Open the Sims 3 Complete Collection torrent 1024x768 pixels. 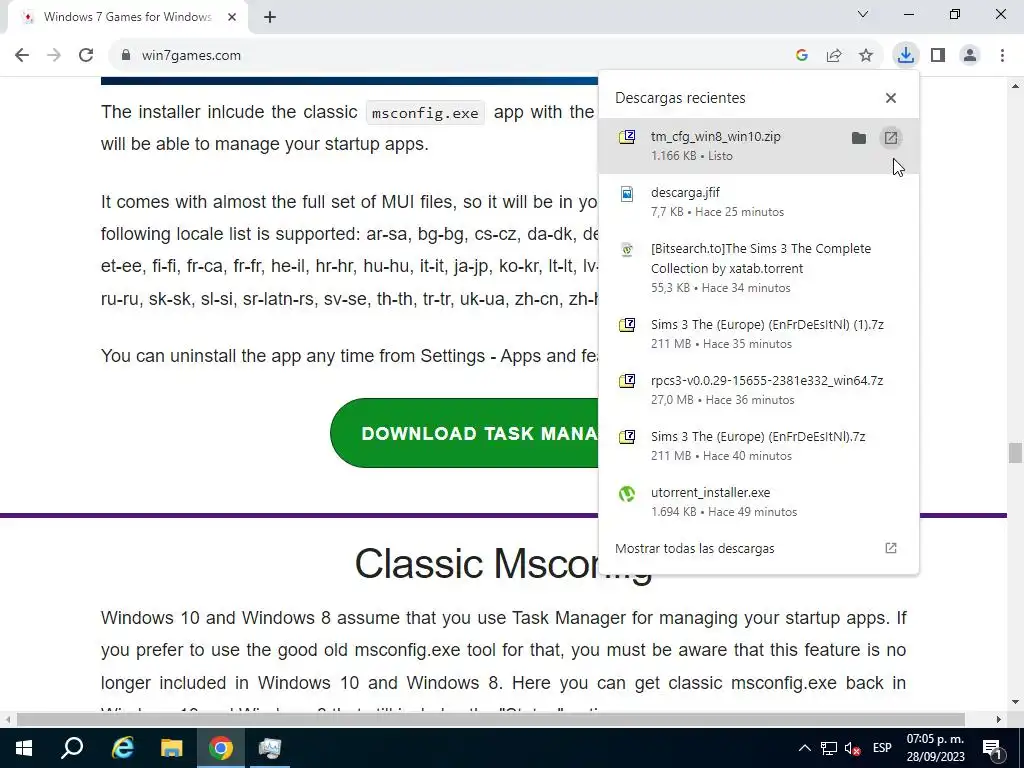point(758,268)
